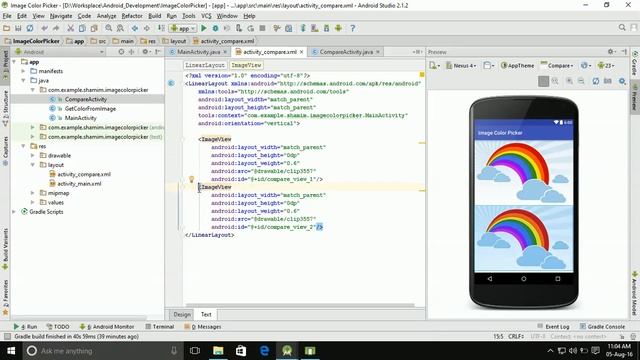The height and width of the screenshot is (360, 640).
Task: Open the Refactor menu
Action: 132,16
